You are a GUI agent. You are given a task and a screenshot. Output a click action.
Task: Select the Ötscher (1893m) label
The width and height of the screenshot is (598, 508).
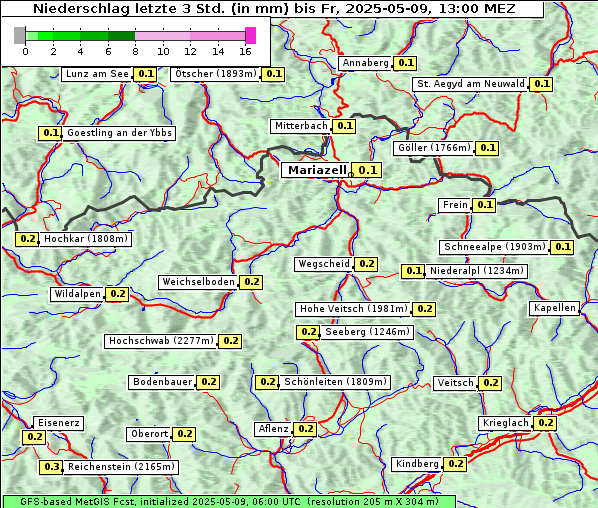(215, 74)
